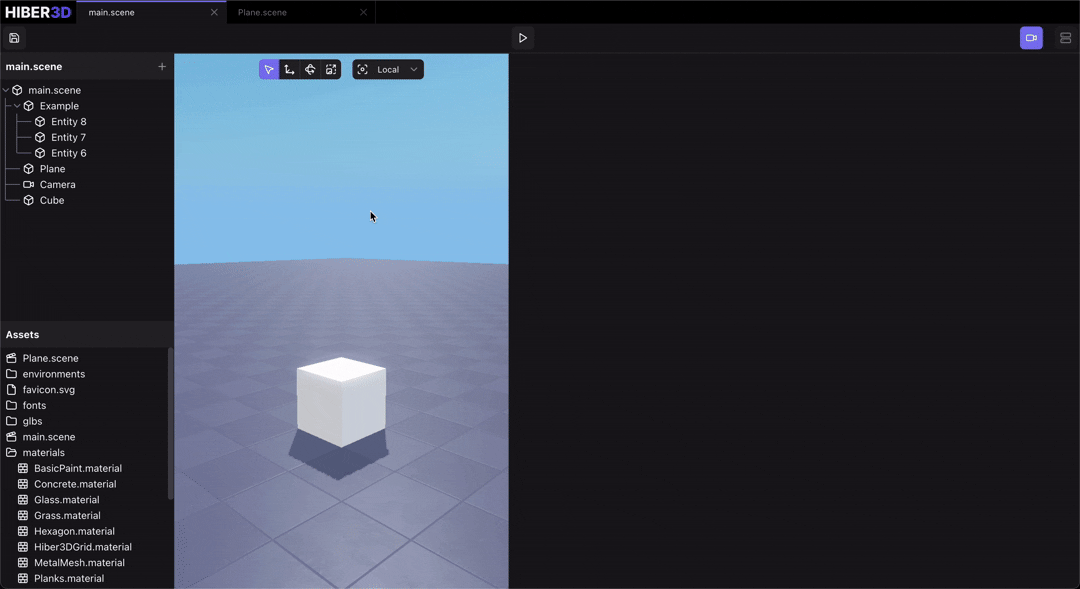Click the save icon in the top toolbar
This screenshot has height=589, width=1080.
tap(13, 38)
